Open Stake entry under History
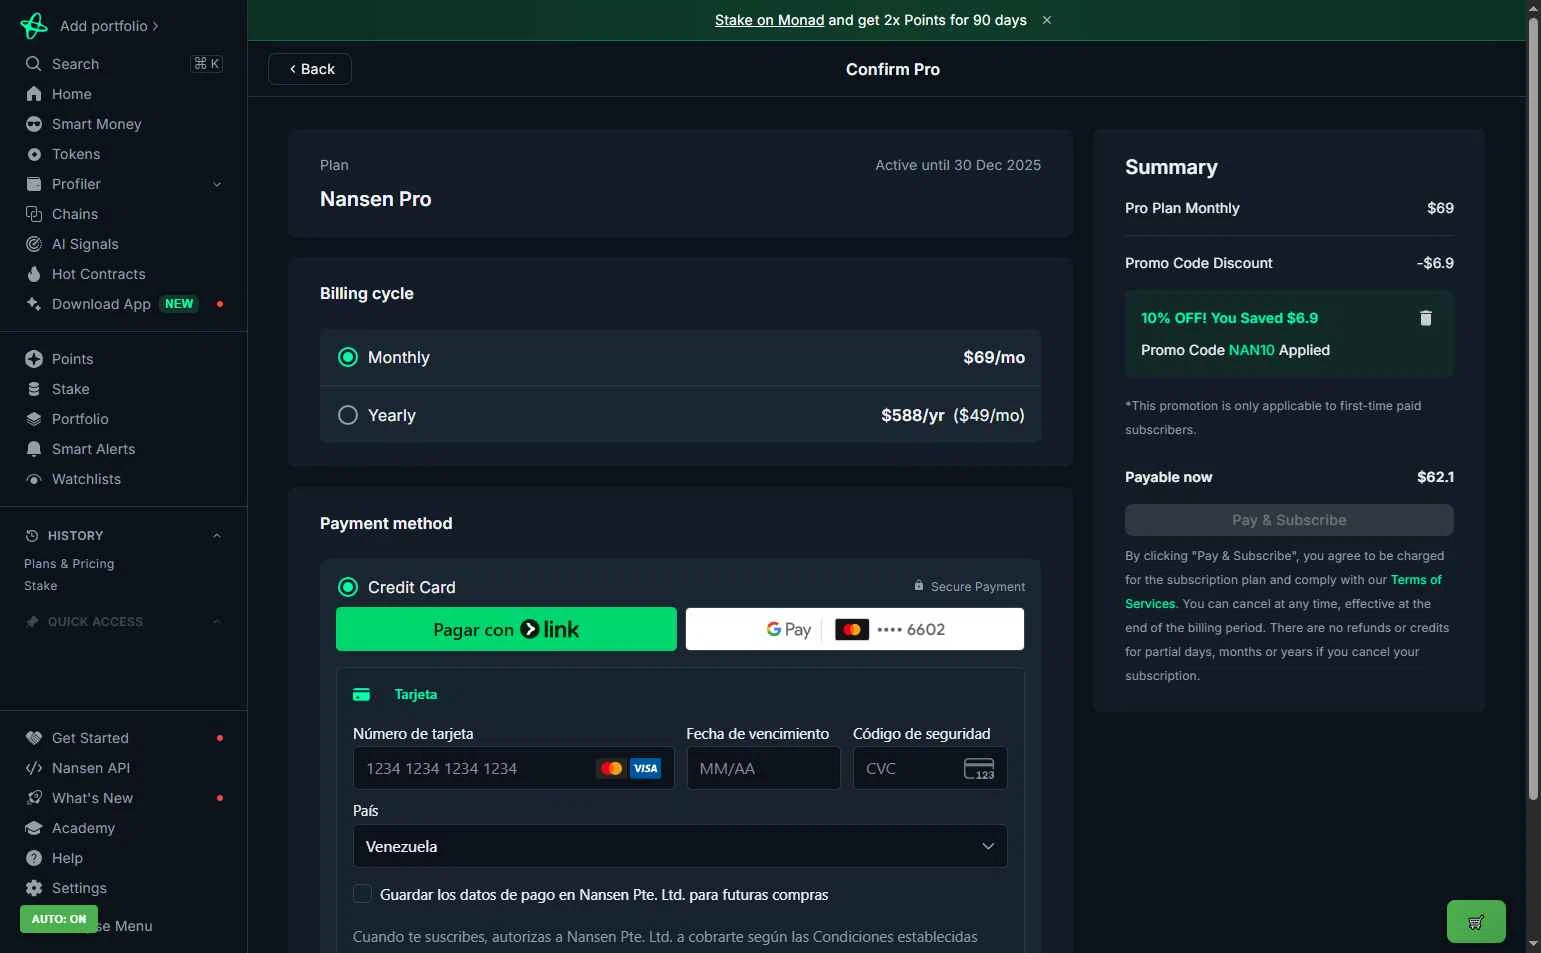The image size is (1541, 953). coord(41,586)
